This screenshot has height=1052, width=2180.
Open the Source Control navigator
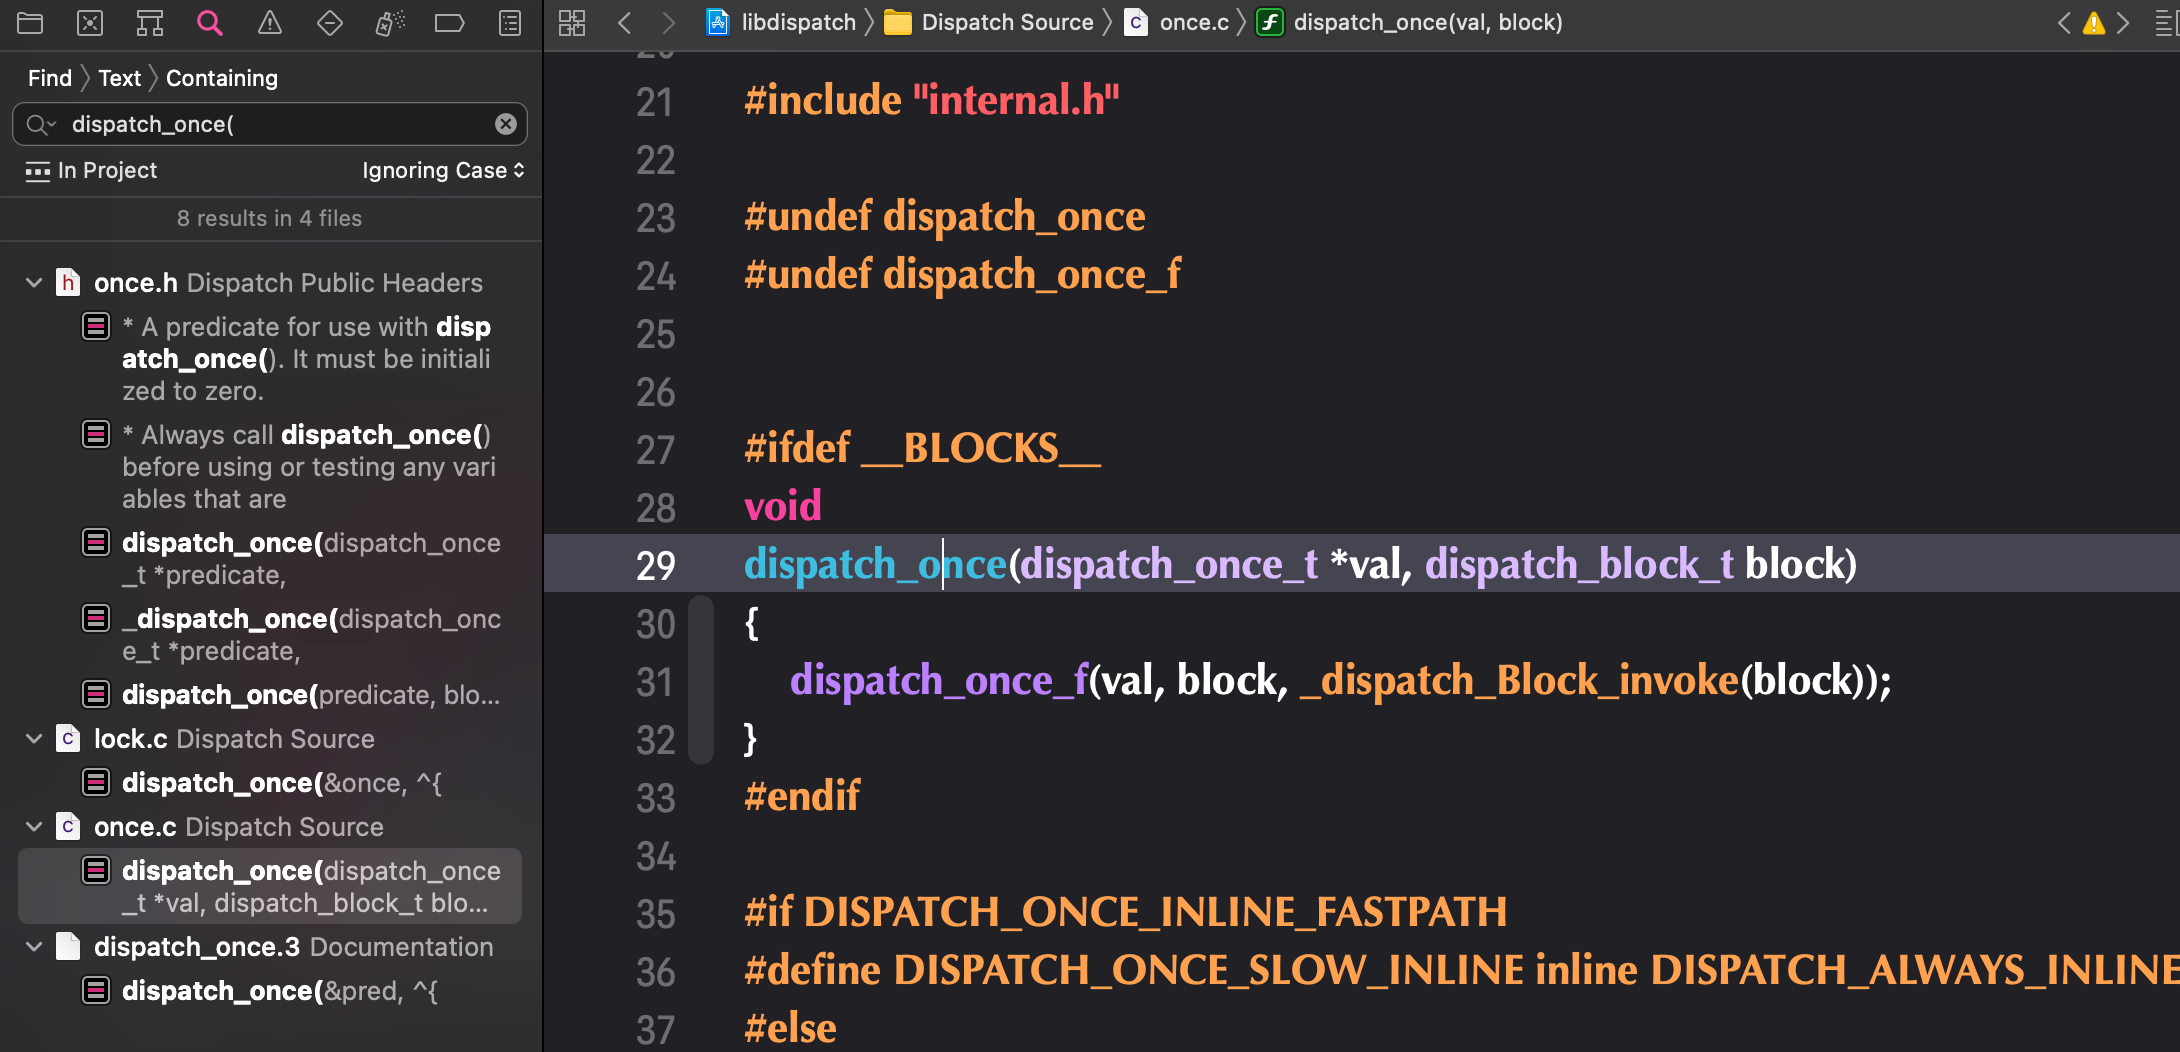pos(90,23)
